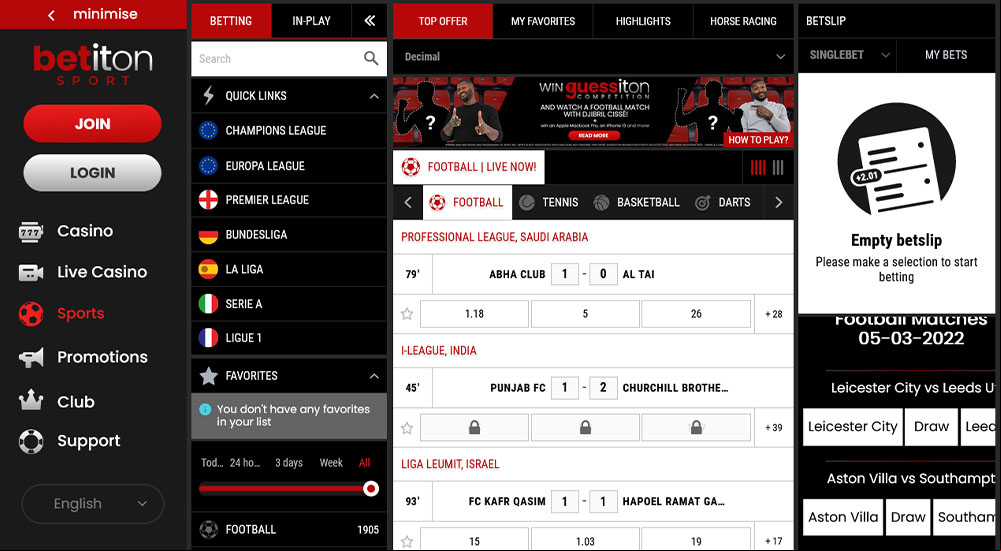The width and height of the screenshot is (1001, 551).
Task: Switch to the Betting tab
Action: pos(231,20)
